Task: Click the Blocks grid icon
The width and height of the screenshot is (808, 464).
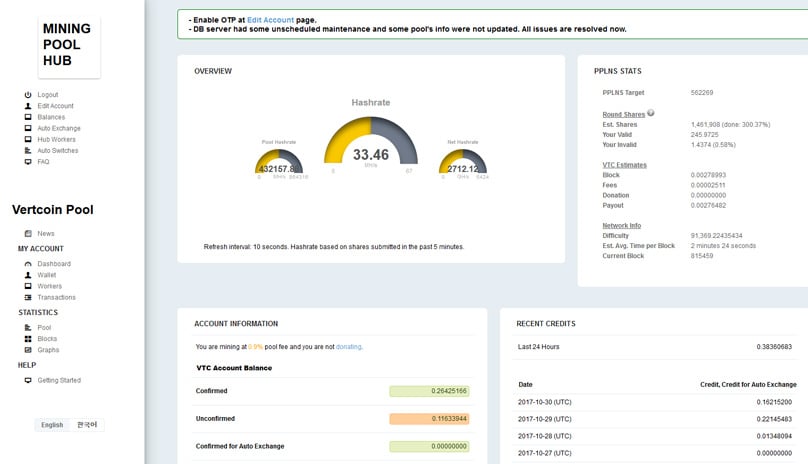Action: pyautogui.click(x=28, y=339)
